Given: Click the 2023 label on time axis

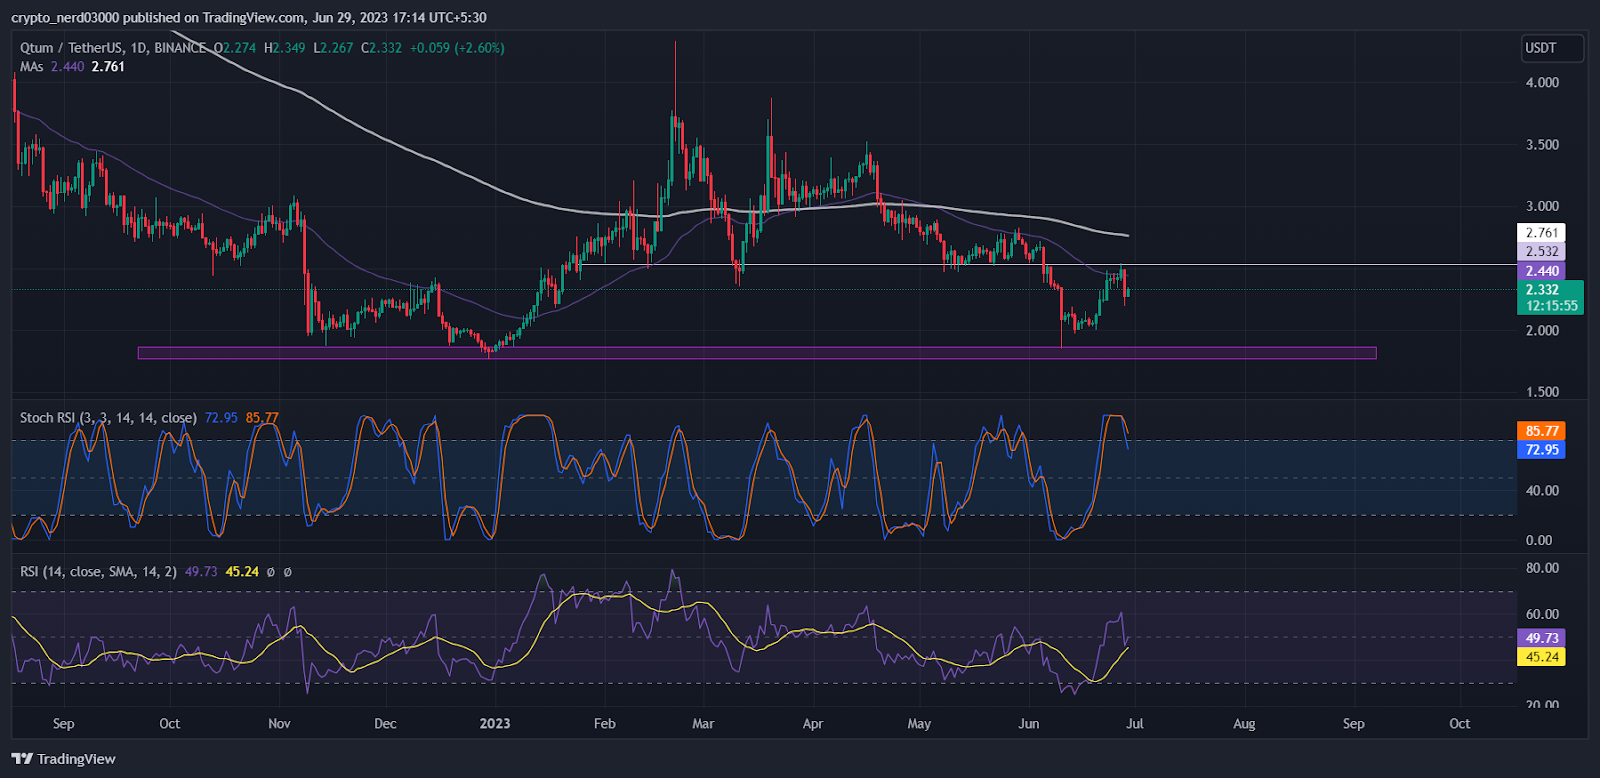Looking at the screenshot, I should [x=495, y=724].
